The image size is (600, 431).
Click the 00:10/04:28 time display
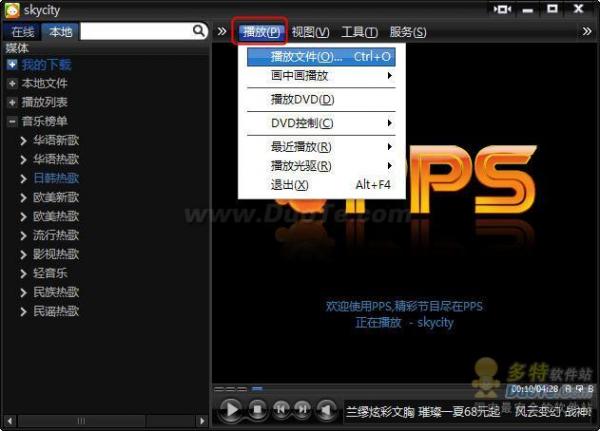535,389
